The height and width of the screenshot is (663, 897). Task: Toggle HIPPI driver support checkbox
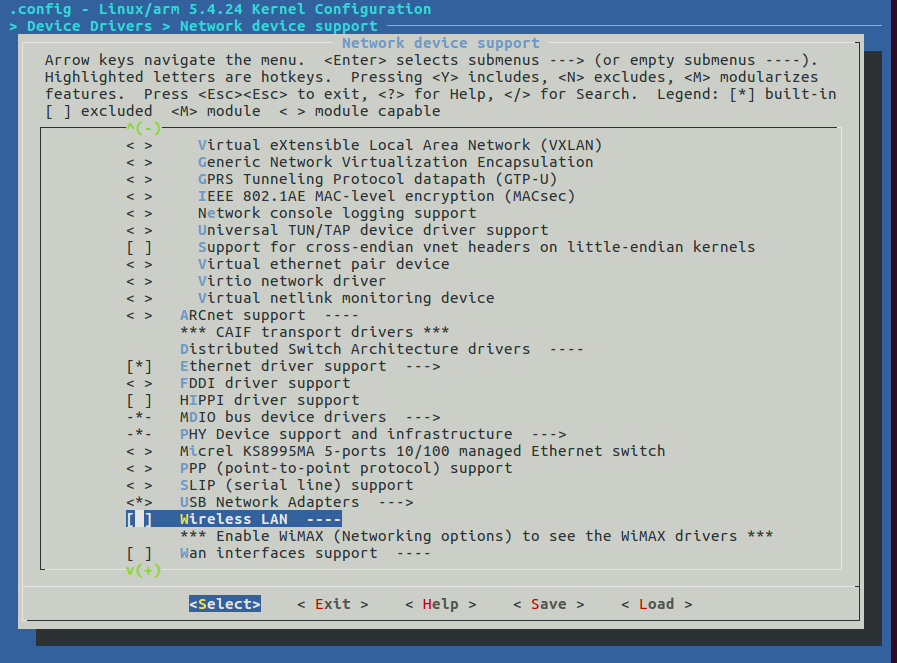(x=139, y=400)
